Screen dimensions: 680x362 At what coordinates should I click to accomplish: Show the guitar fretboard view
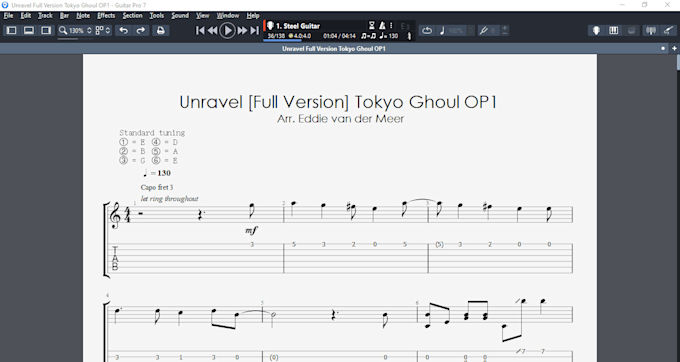point(596,30)
